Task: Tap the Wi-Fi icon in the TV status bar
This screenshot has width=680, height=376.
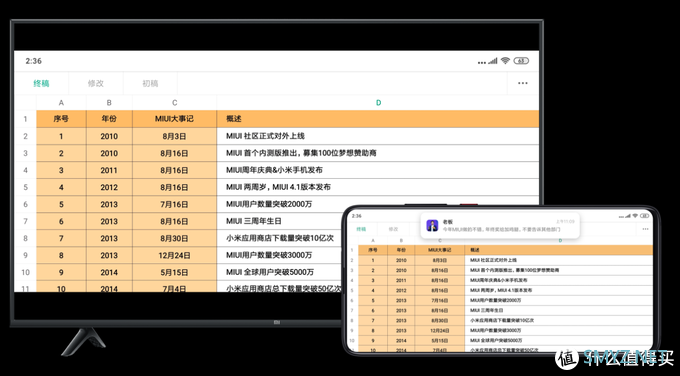Action: tap(505, 61)
